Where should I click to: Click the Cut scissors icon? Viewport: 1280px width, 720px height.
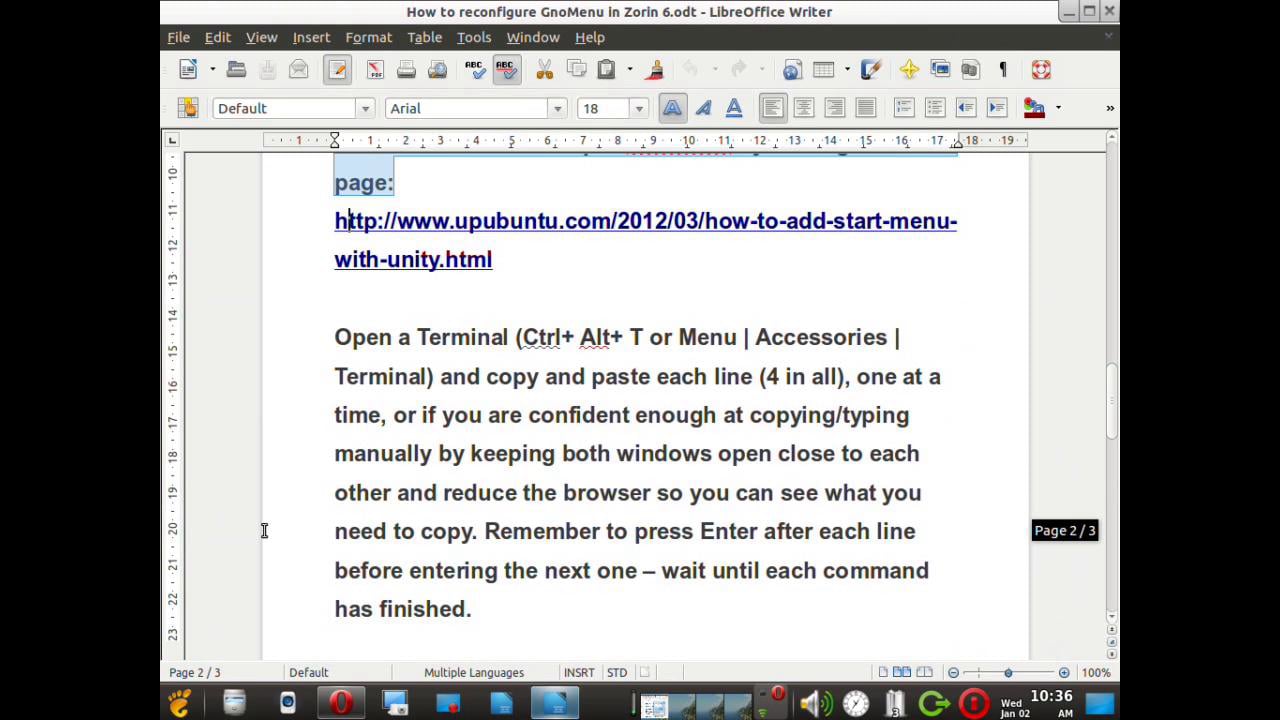544,69
